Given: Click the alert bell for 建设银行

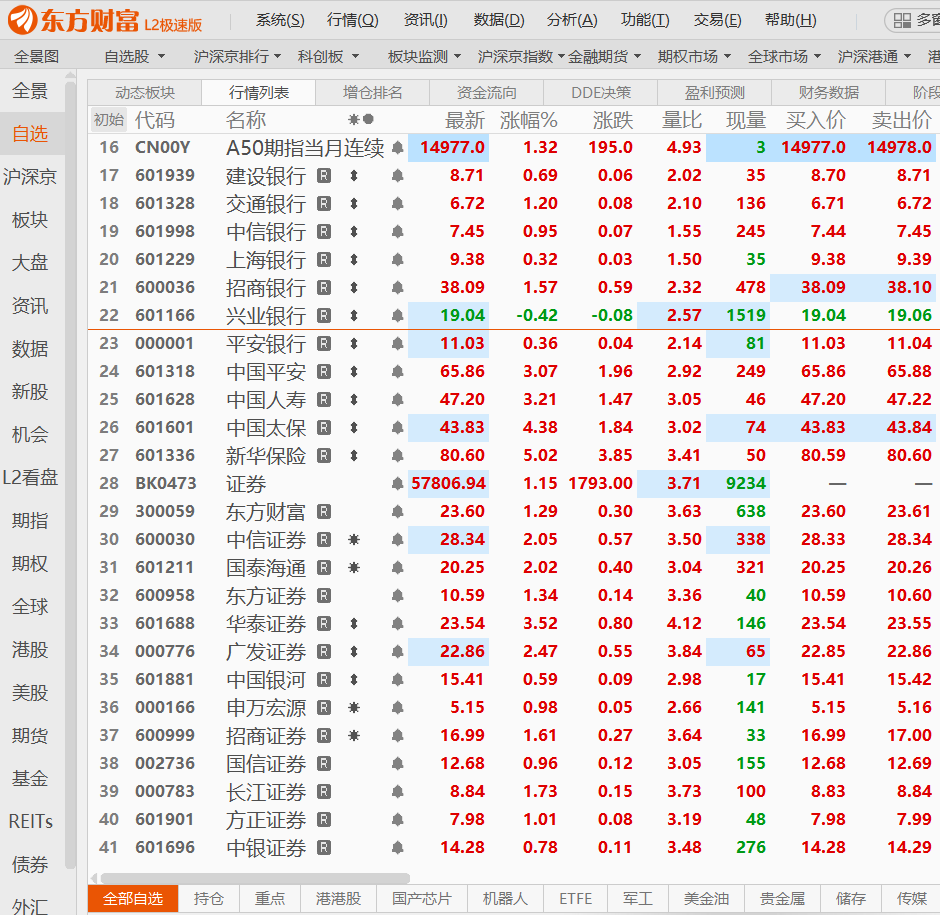Looking at the screenshot, I should (397, 176).
